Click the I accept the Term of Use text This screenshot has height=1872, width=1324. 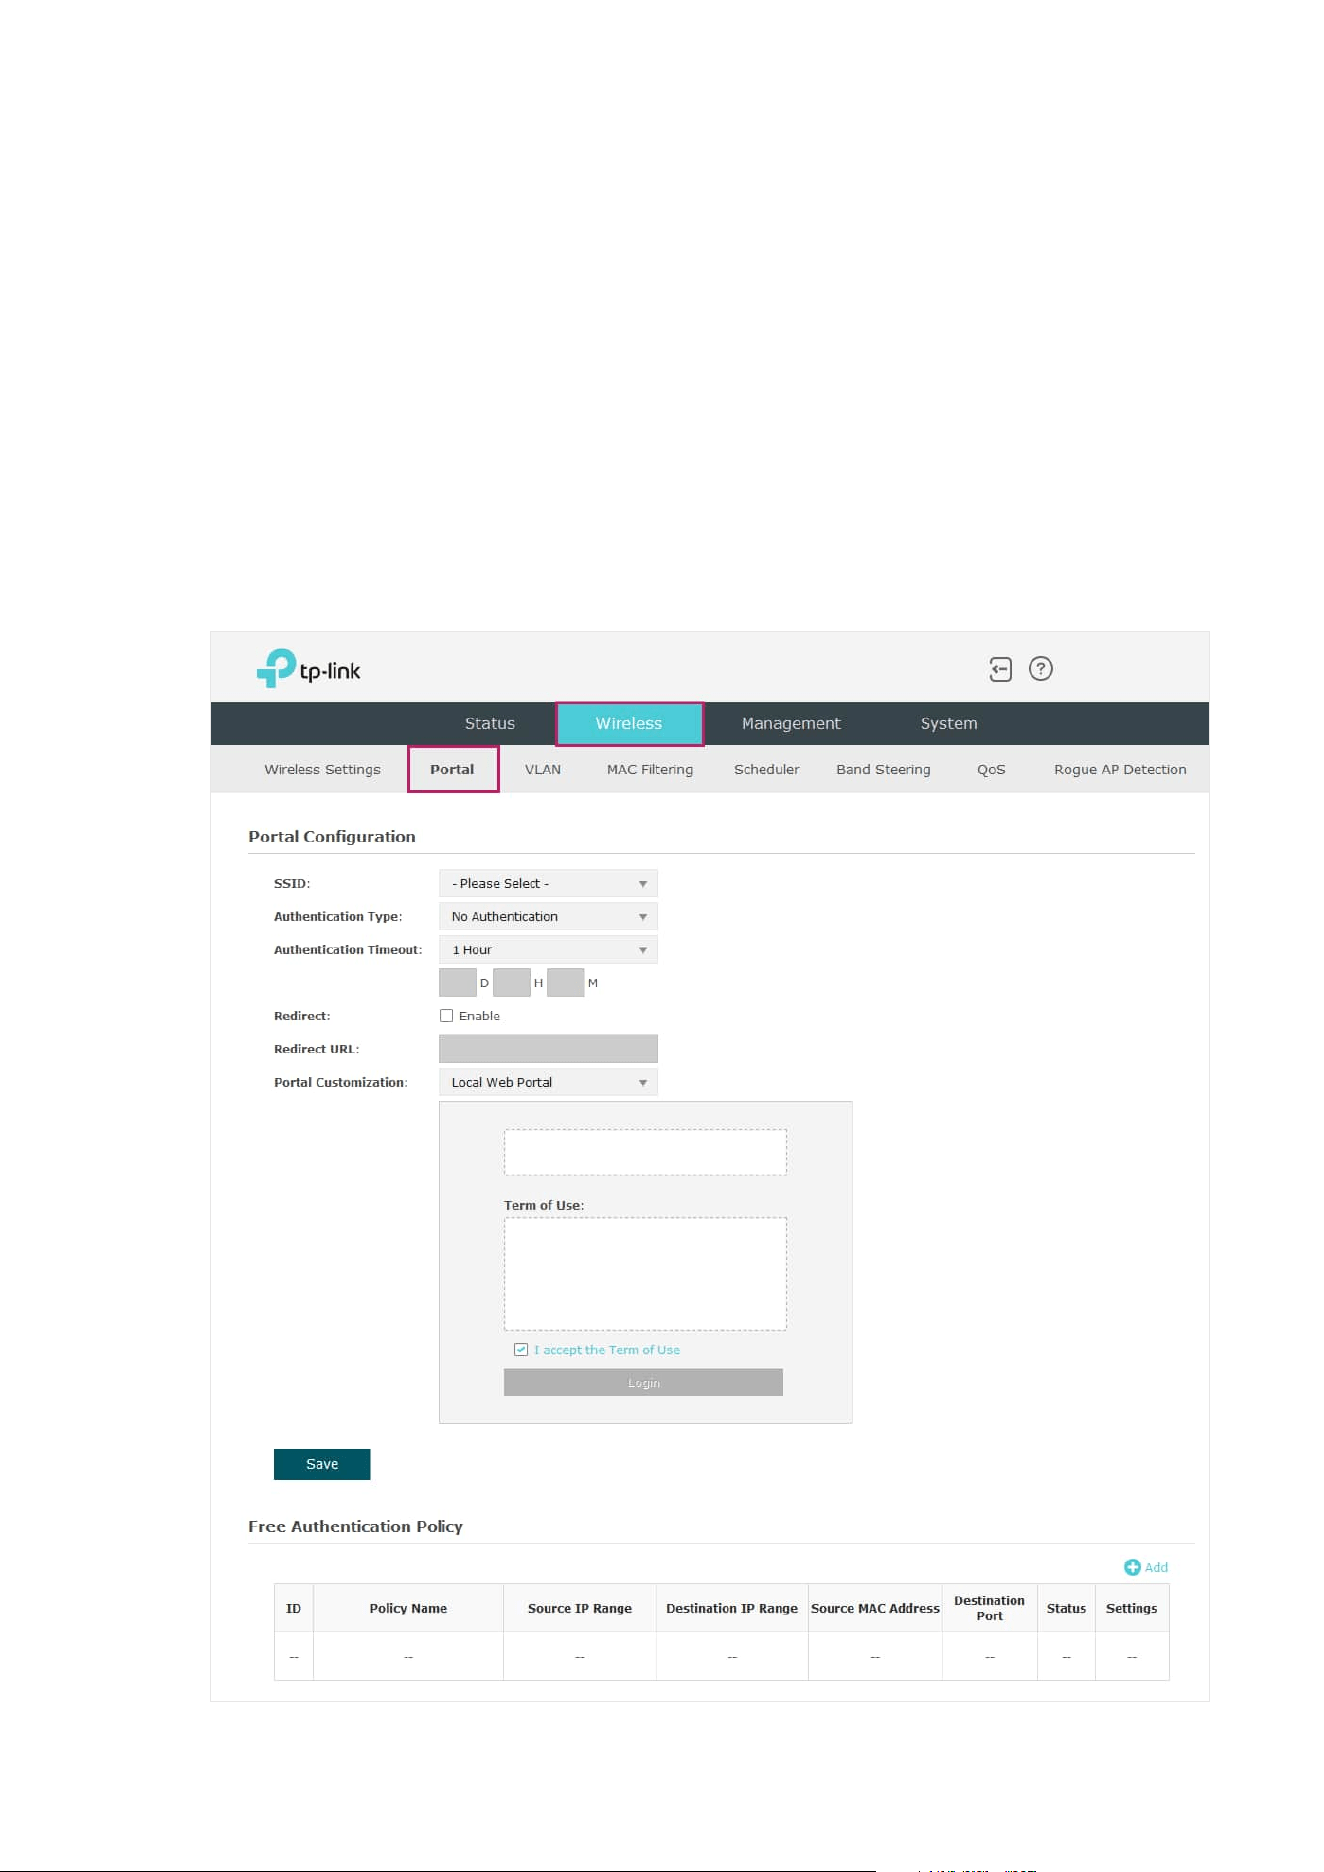[x=607, y=1350]
